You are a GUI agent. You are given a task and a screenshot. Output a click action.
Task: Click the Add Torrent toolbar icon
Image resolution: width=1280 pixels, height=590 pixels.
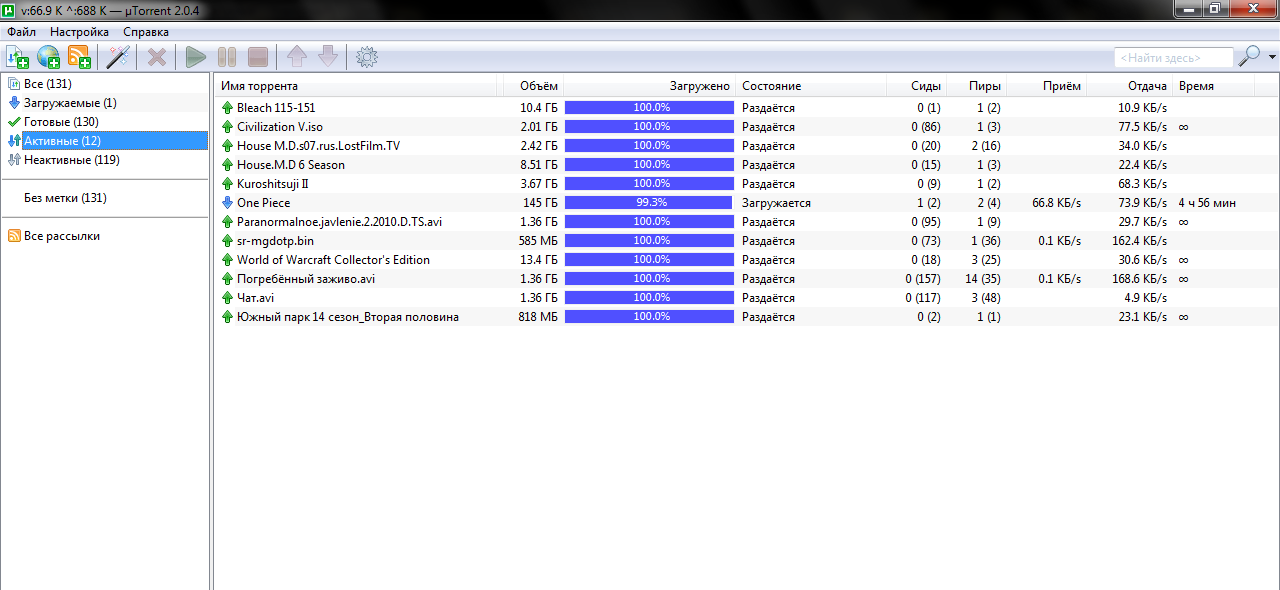(x=17, y=57)
